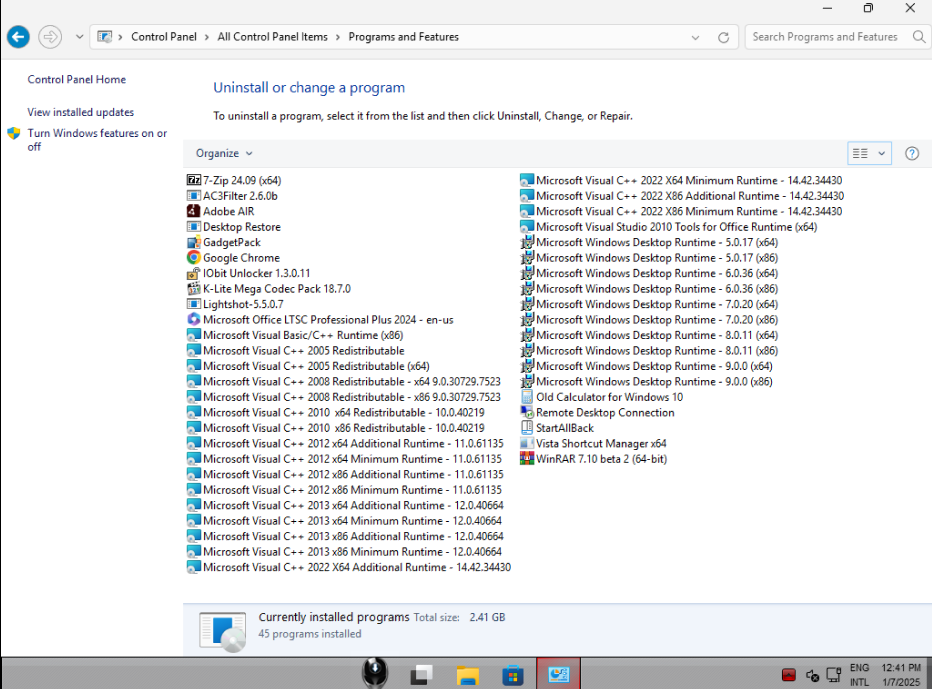This screenshot has width=932, height=689.
Task: Open Control Panel Home link
Action: coord(77,80)
